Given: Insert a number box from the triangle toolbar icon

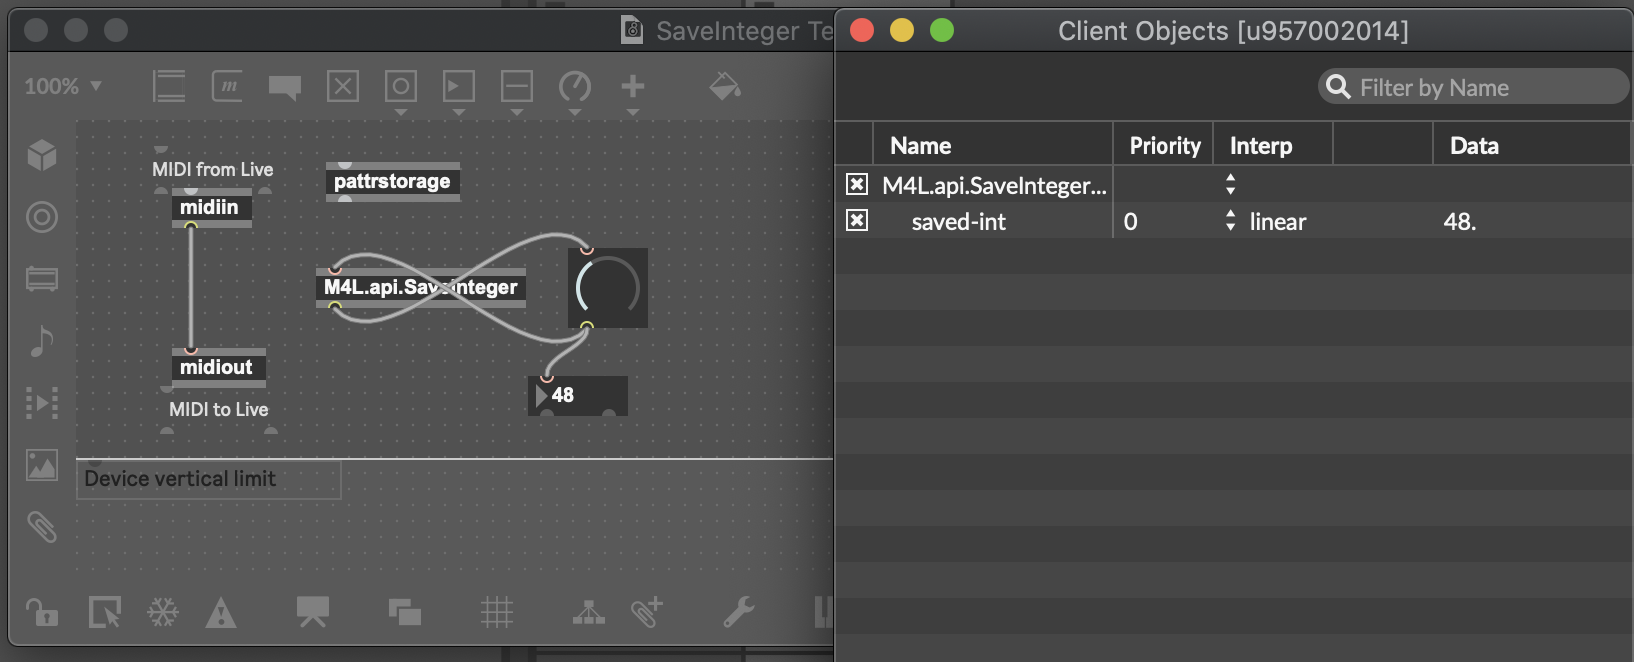Looking at the screenshot, I should click(x=459, y=86).
